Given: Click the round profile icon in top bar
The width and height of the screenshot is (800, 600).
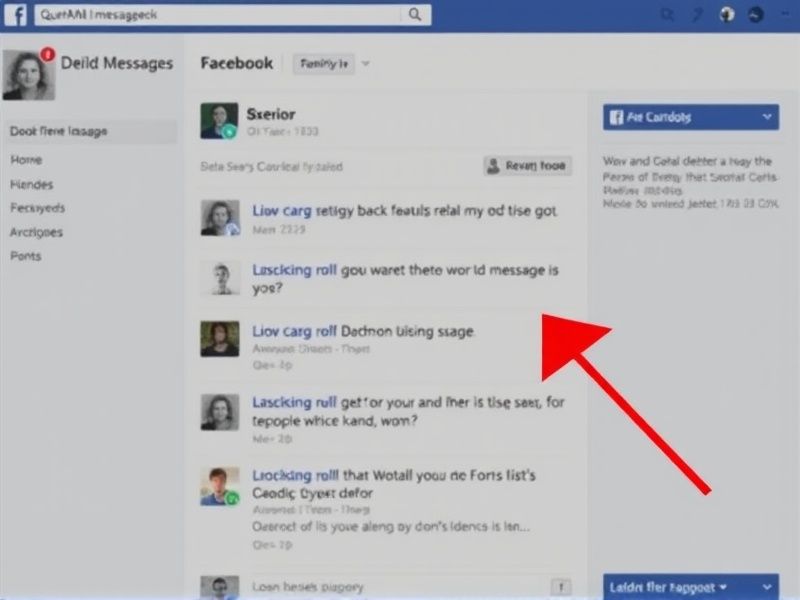Looking at the screenshot, I should [x=756, y=14].
